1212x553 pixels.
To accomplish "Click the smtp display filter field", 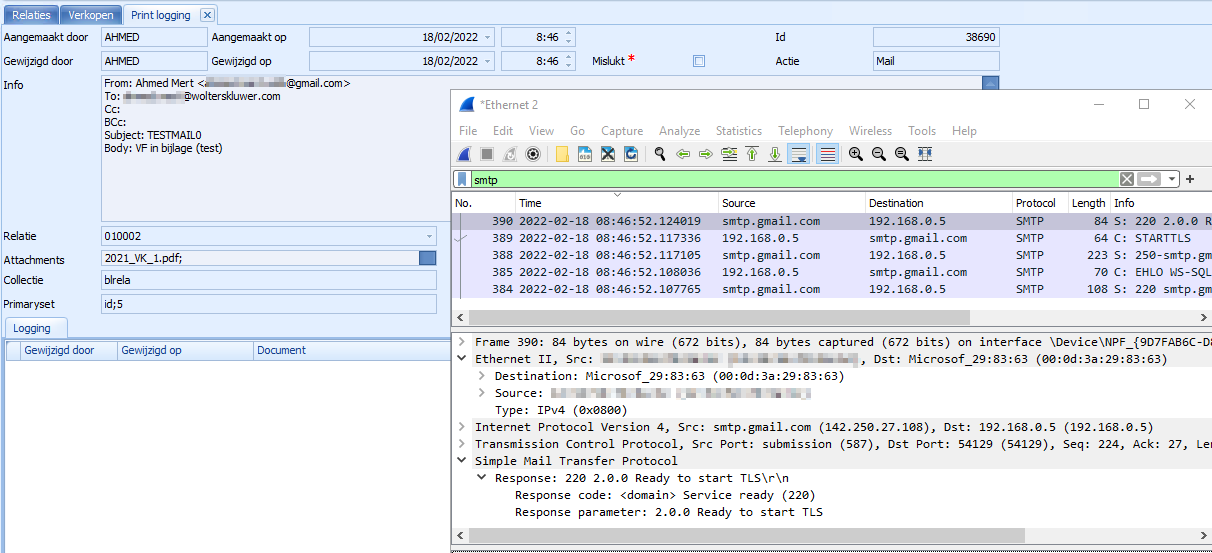I will pos(790,179).
